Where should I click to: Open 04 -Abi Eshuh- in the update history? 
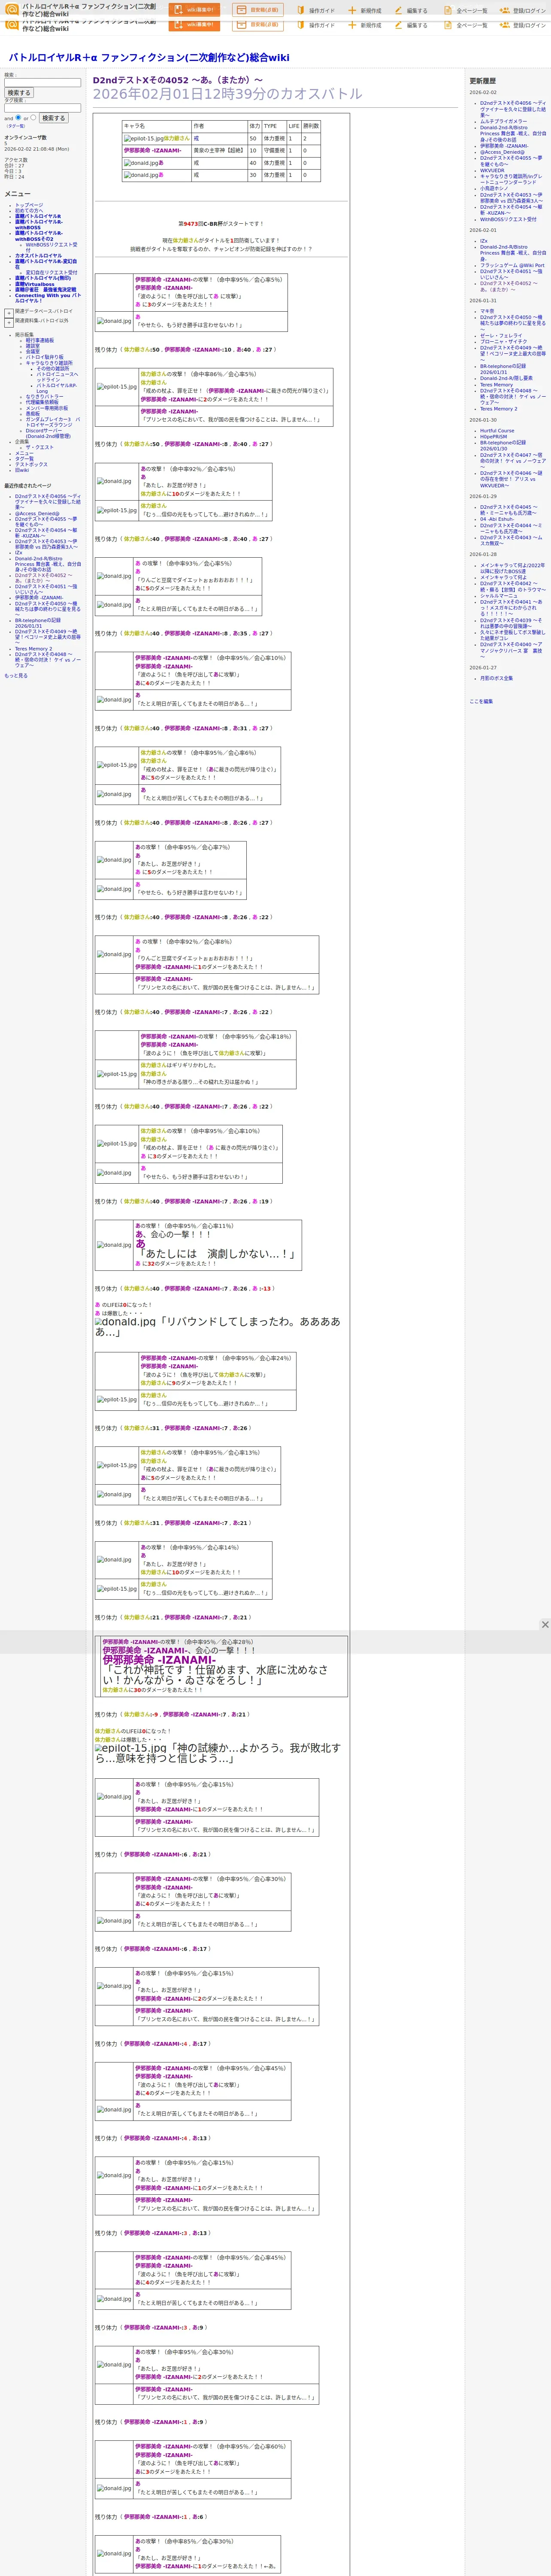pos(497,519)
